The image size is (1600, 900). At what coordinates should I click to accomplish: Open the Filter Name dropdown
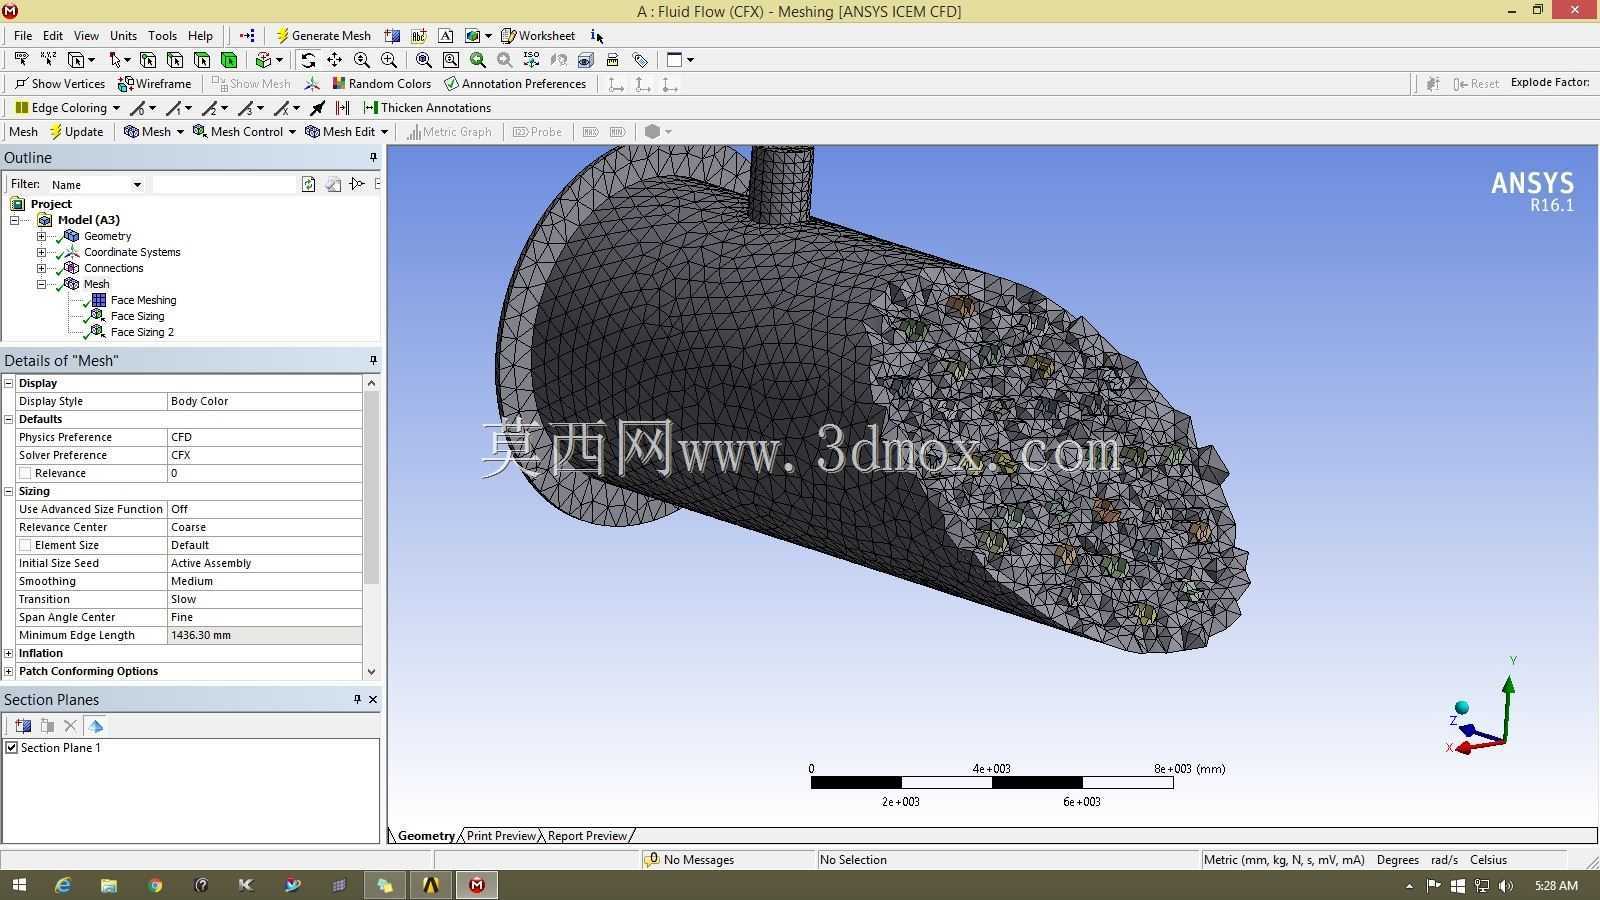(x=137, y=185)
